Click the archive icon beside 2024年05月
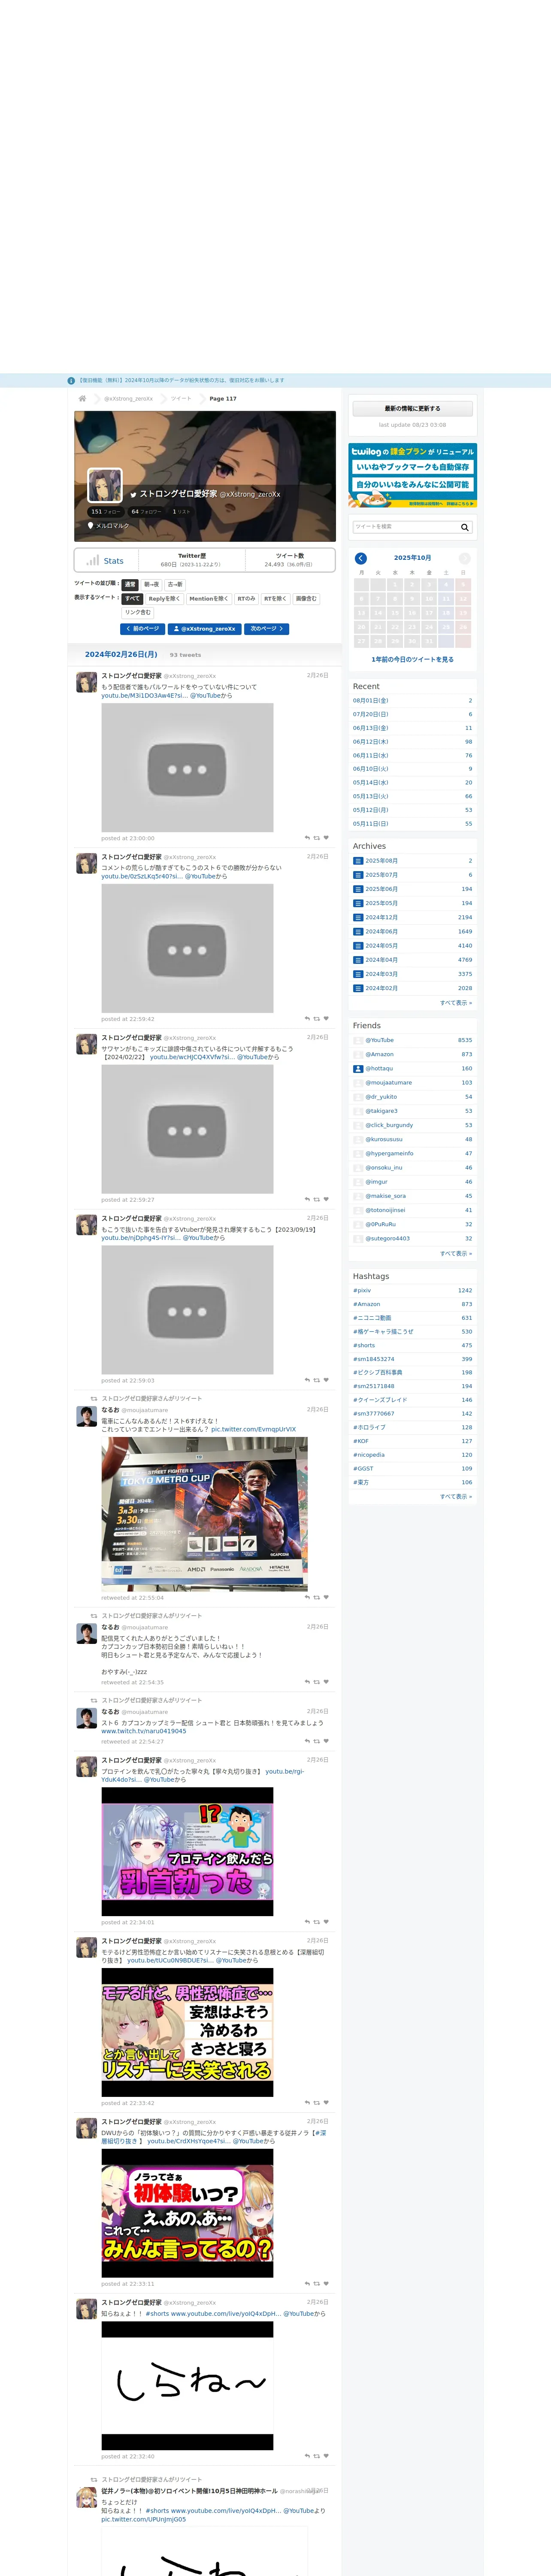The height and width of the screenshot is (2576, 551). tap(358, 946)
